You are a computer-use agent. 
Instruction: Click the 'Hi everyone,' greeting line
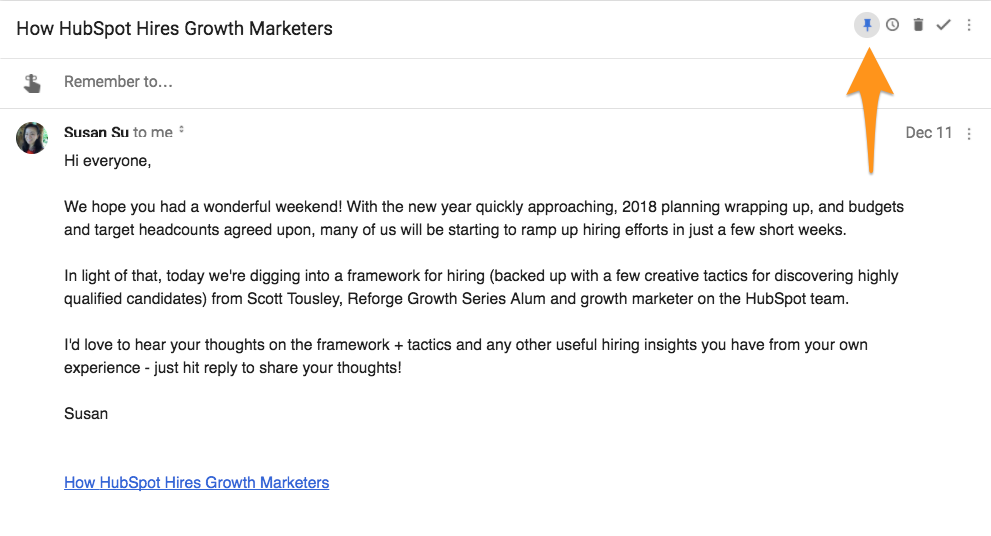coord(107,159)
